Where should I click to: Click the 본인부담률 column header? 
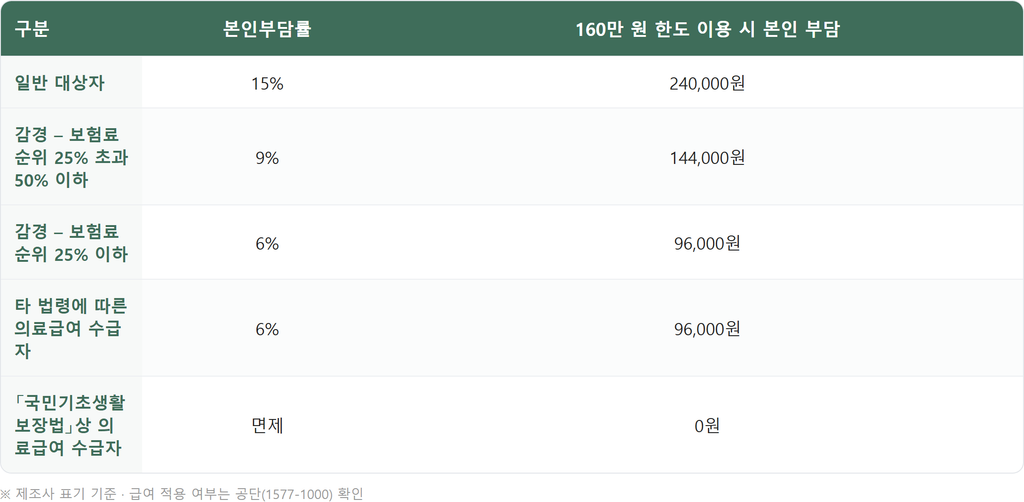coord(267,30)
